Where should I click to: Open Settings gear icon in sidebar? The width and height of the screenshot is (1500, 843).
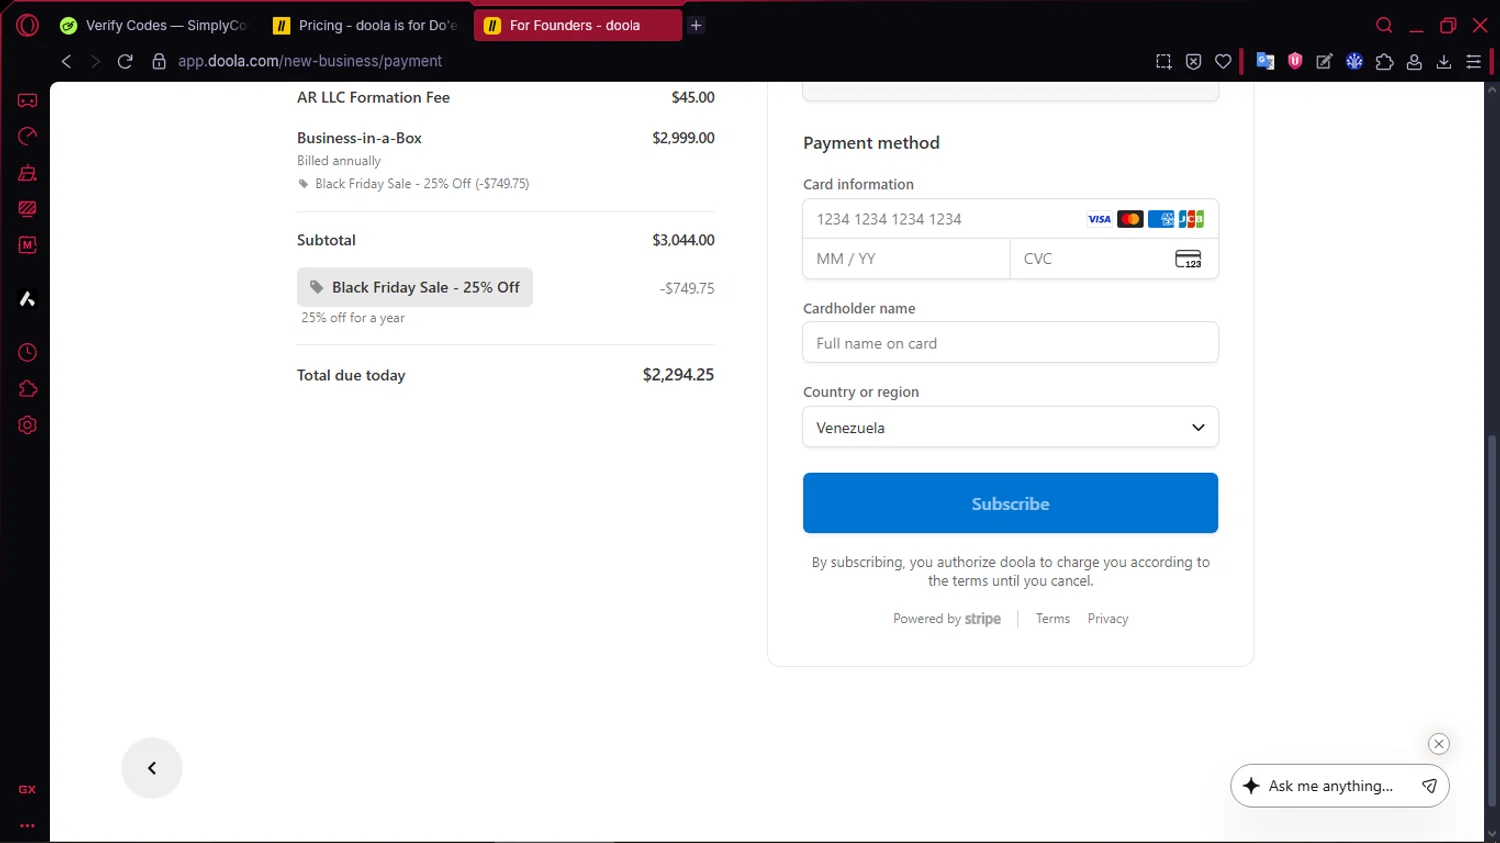27,425
